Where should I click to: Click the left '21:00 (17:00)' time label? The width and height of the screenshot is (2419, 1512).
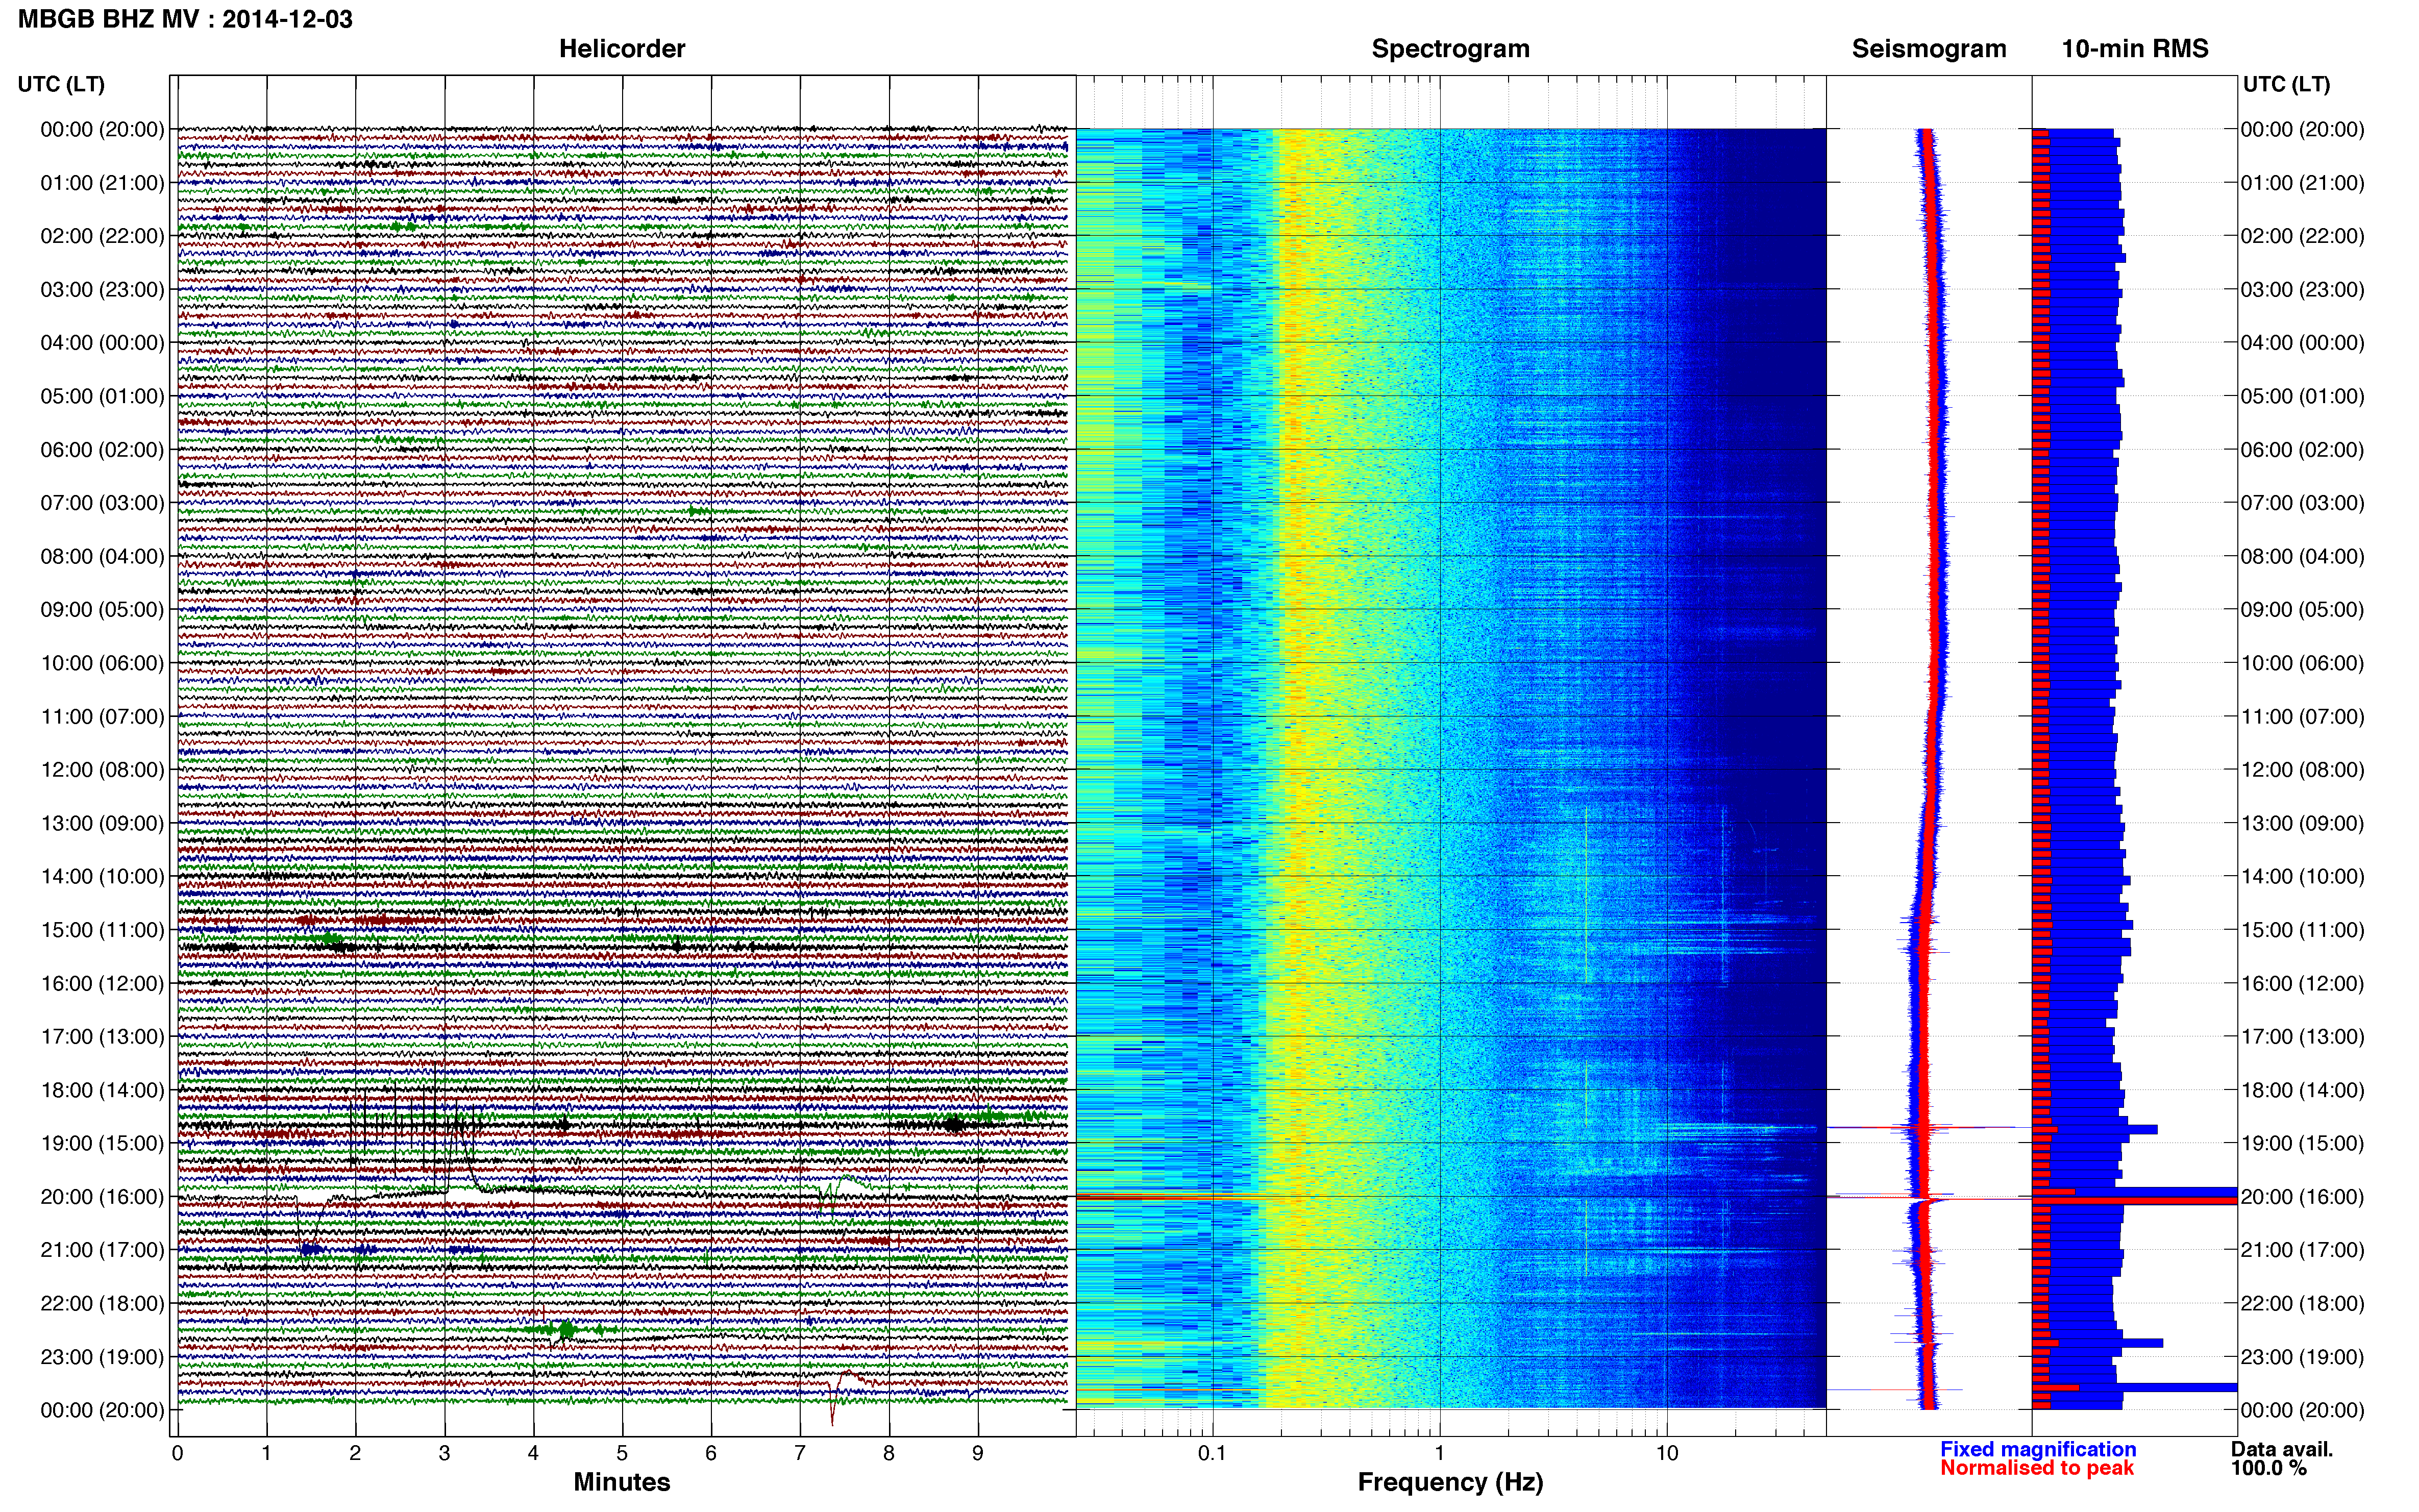point(102,1250)
